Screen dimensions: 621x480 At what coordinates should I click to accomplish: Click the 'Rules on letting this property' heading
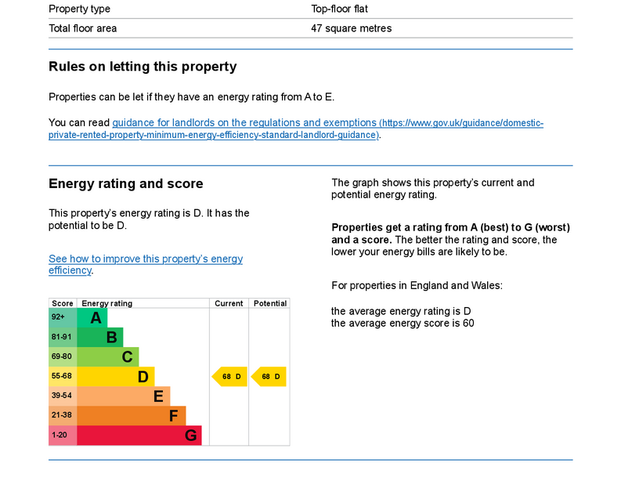(x=142, y=67)
